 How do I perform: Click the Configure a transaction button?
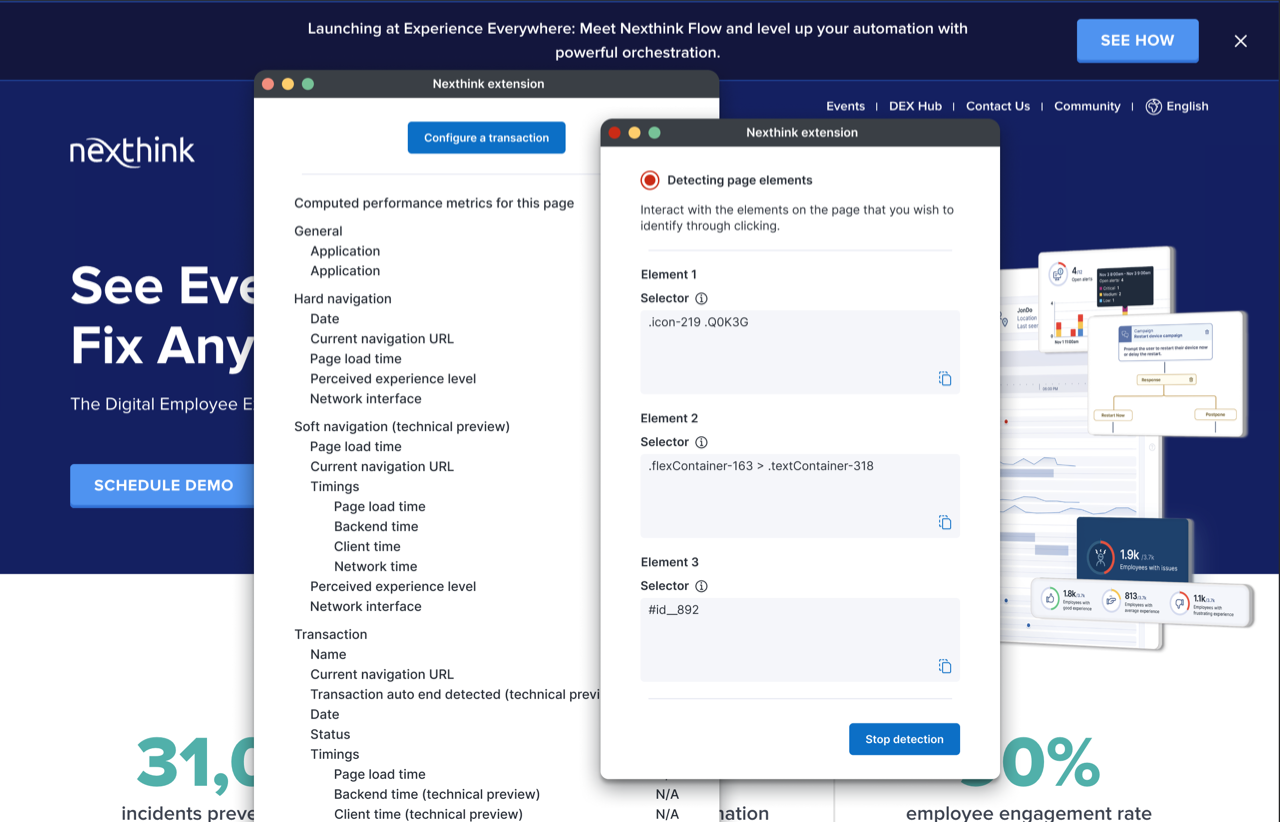click(486, 137)
